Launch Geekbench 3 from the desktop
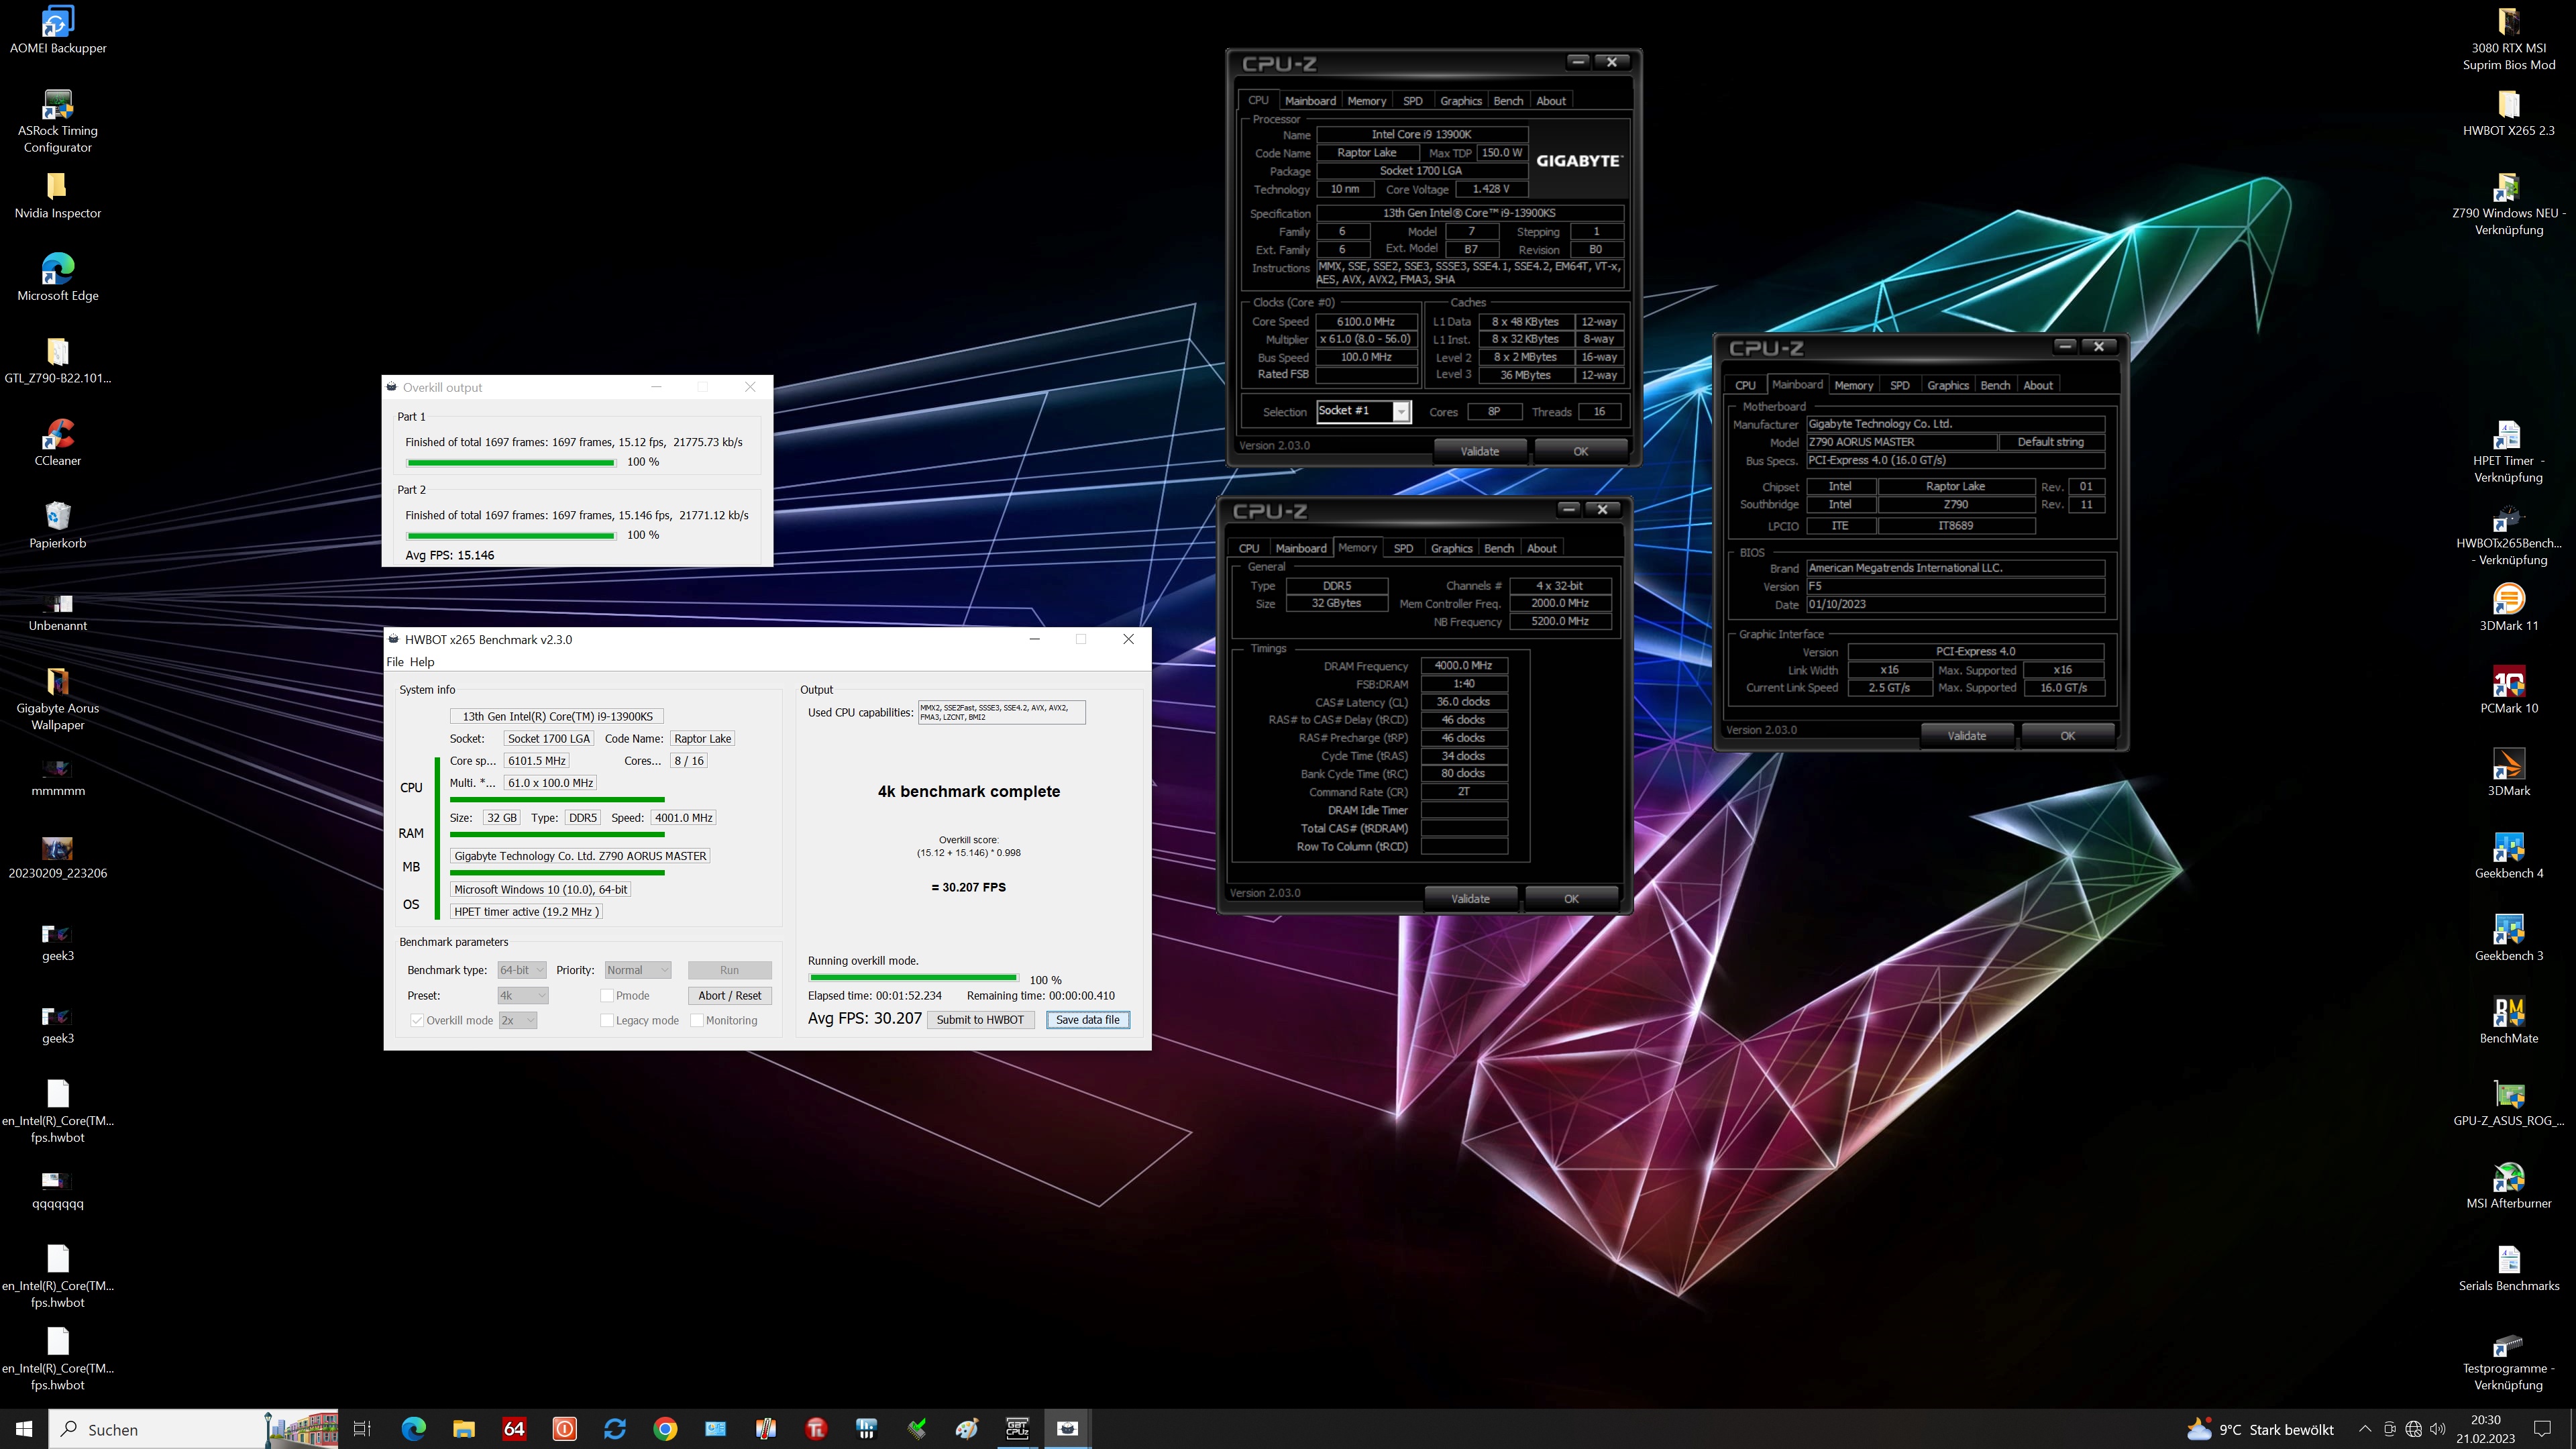The image size is (2576, 1449). (2508, 937)
